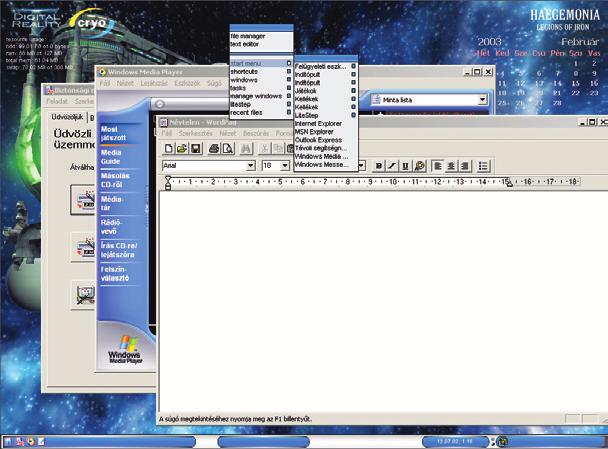Align text left in WordPad
Viewport: 608px width, 449px height.
437,166
